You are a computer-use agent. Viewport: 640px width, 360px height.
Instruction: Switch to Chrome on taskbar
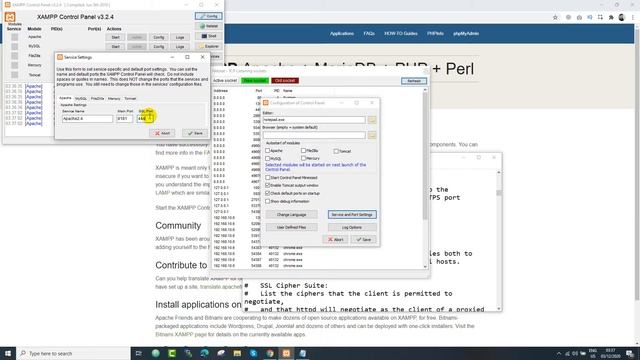[x=270, y=353]
